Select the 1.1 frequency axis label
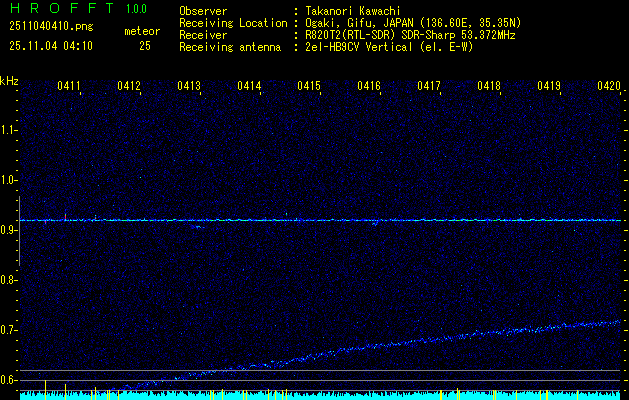 pos(9,129)
